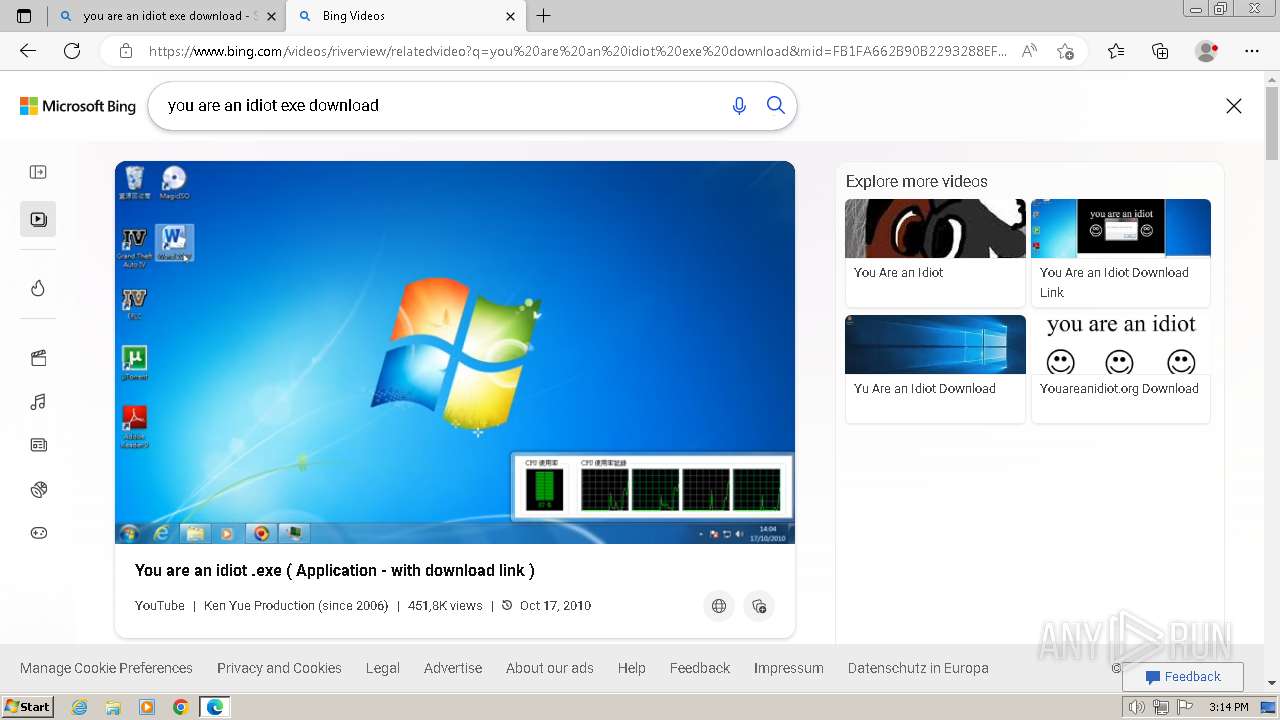Open File Explorer from taskbar

pos(113,707)
